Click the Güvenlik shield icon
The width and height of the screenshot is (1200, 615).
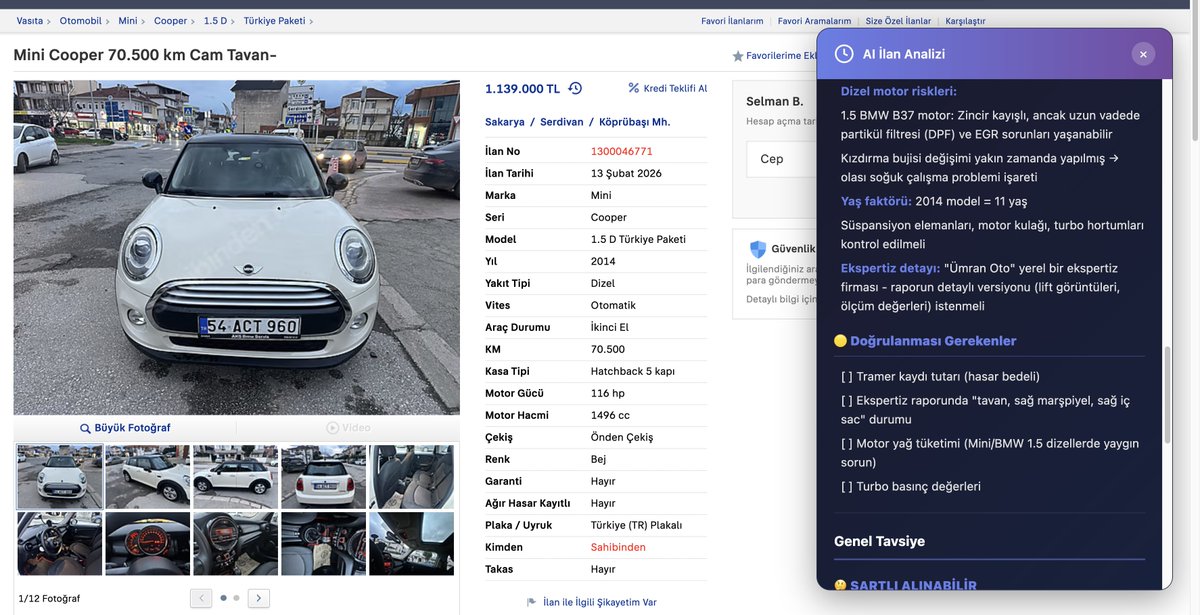click(757, 249)
